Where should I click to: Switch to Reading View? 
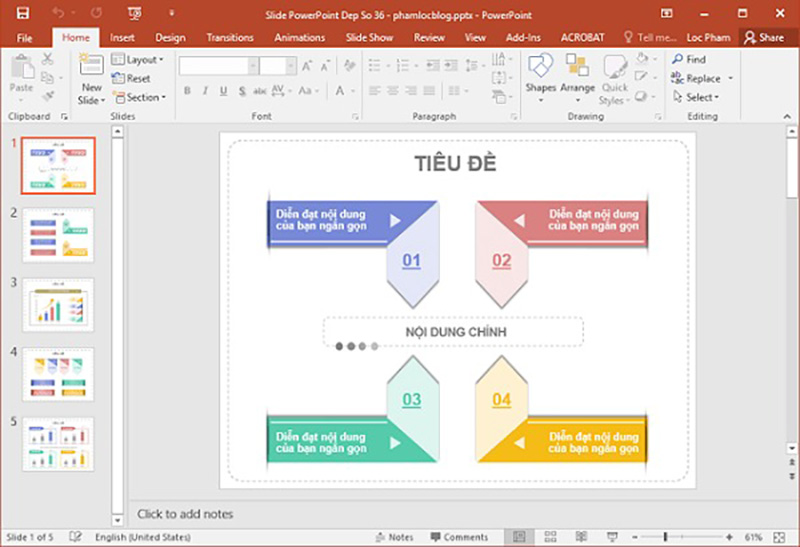pos(581,536)
